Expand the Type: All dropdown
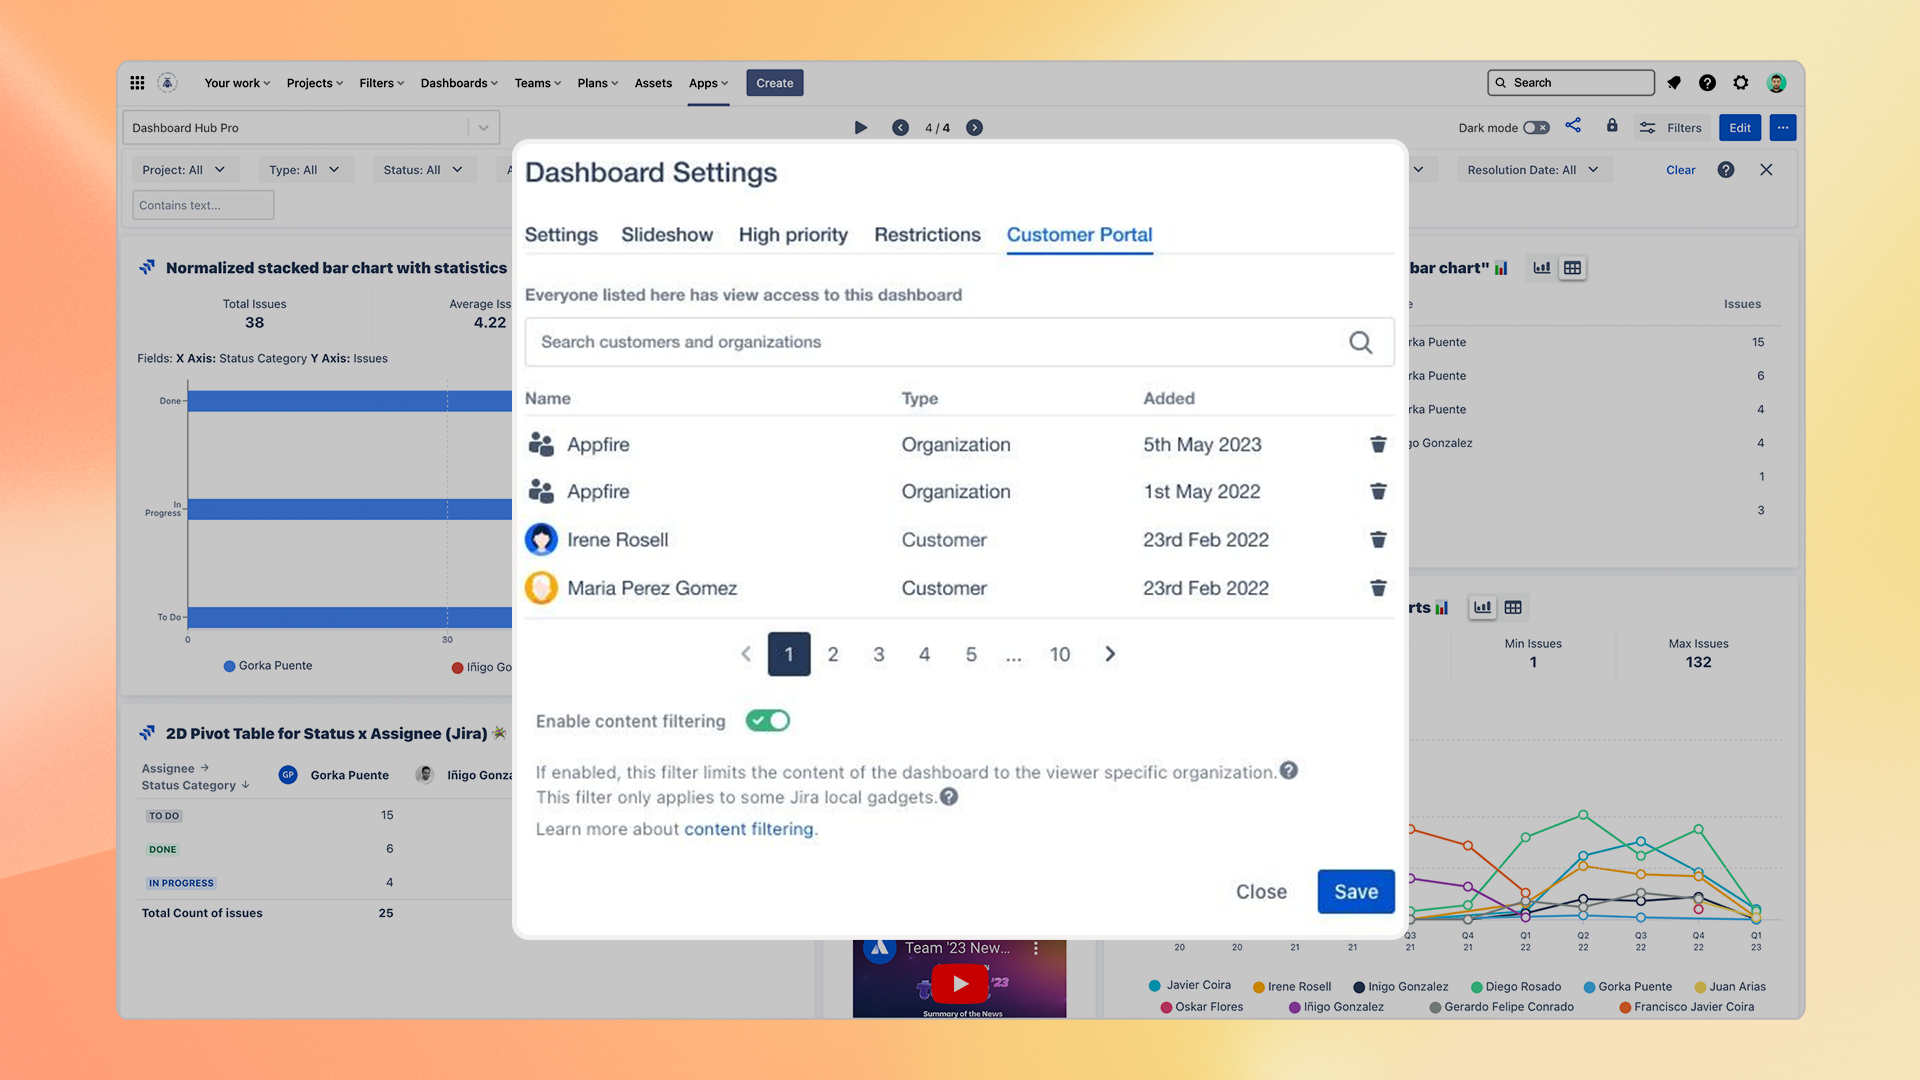 click(305, 170)
